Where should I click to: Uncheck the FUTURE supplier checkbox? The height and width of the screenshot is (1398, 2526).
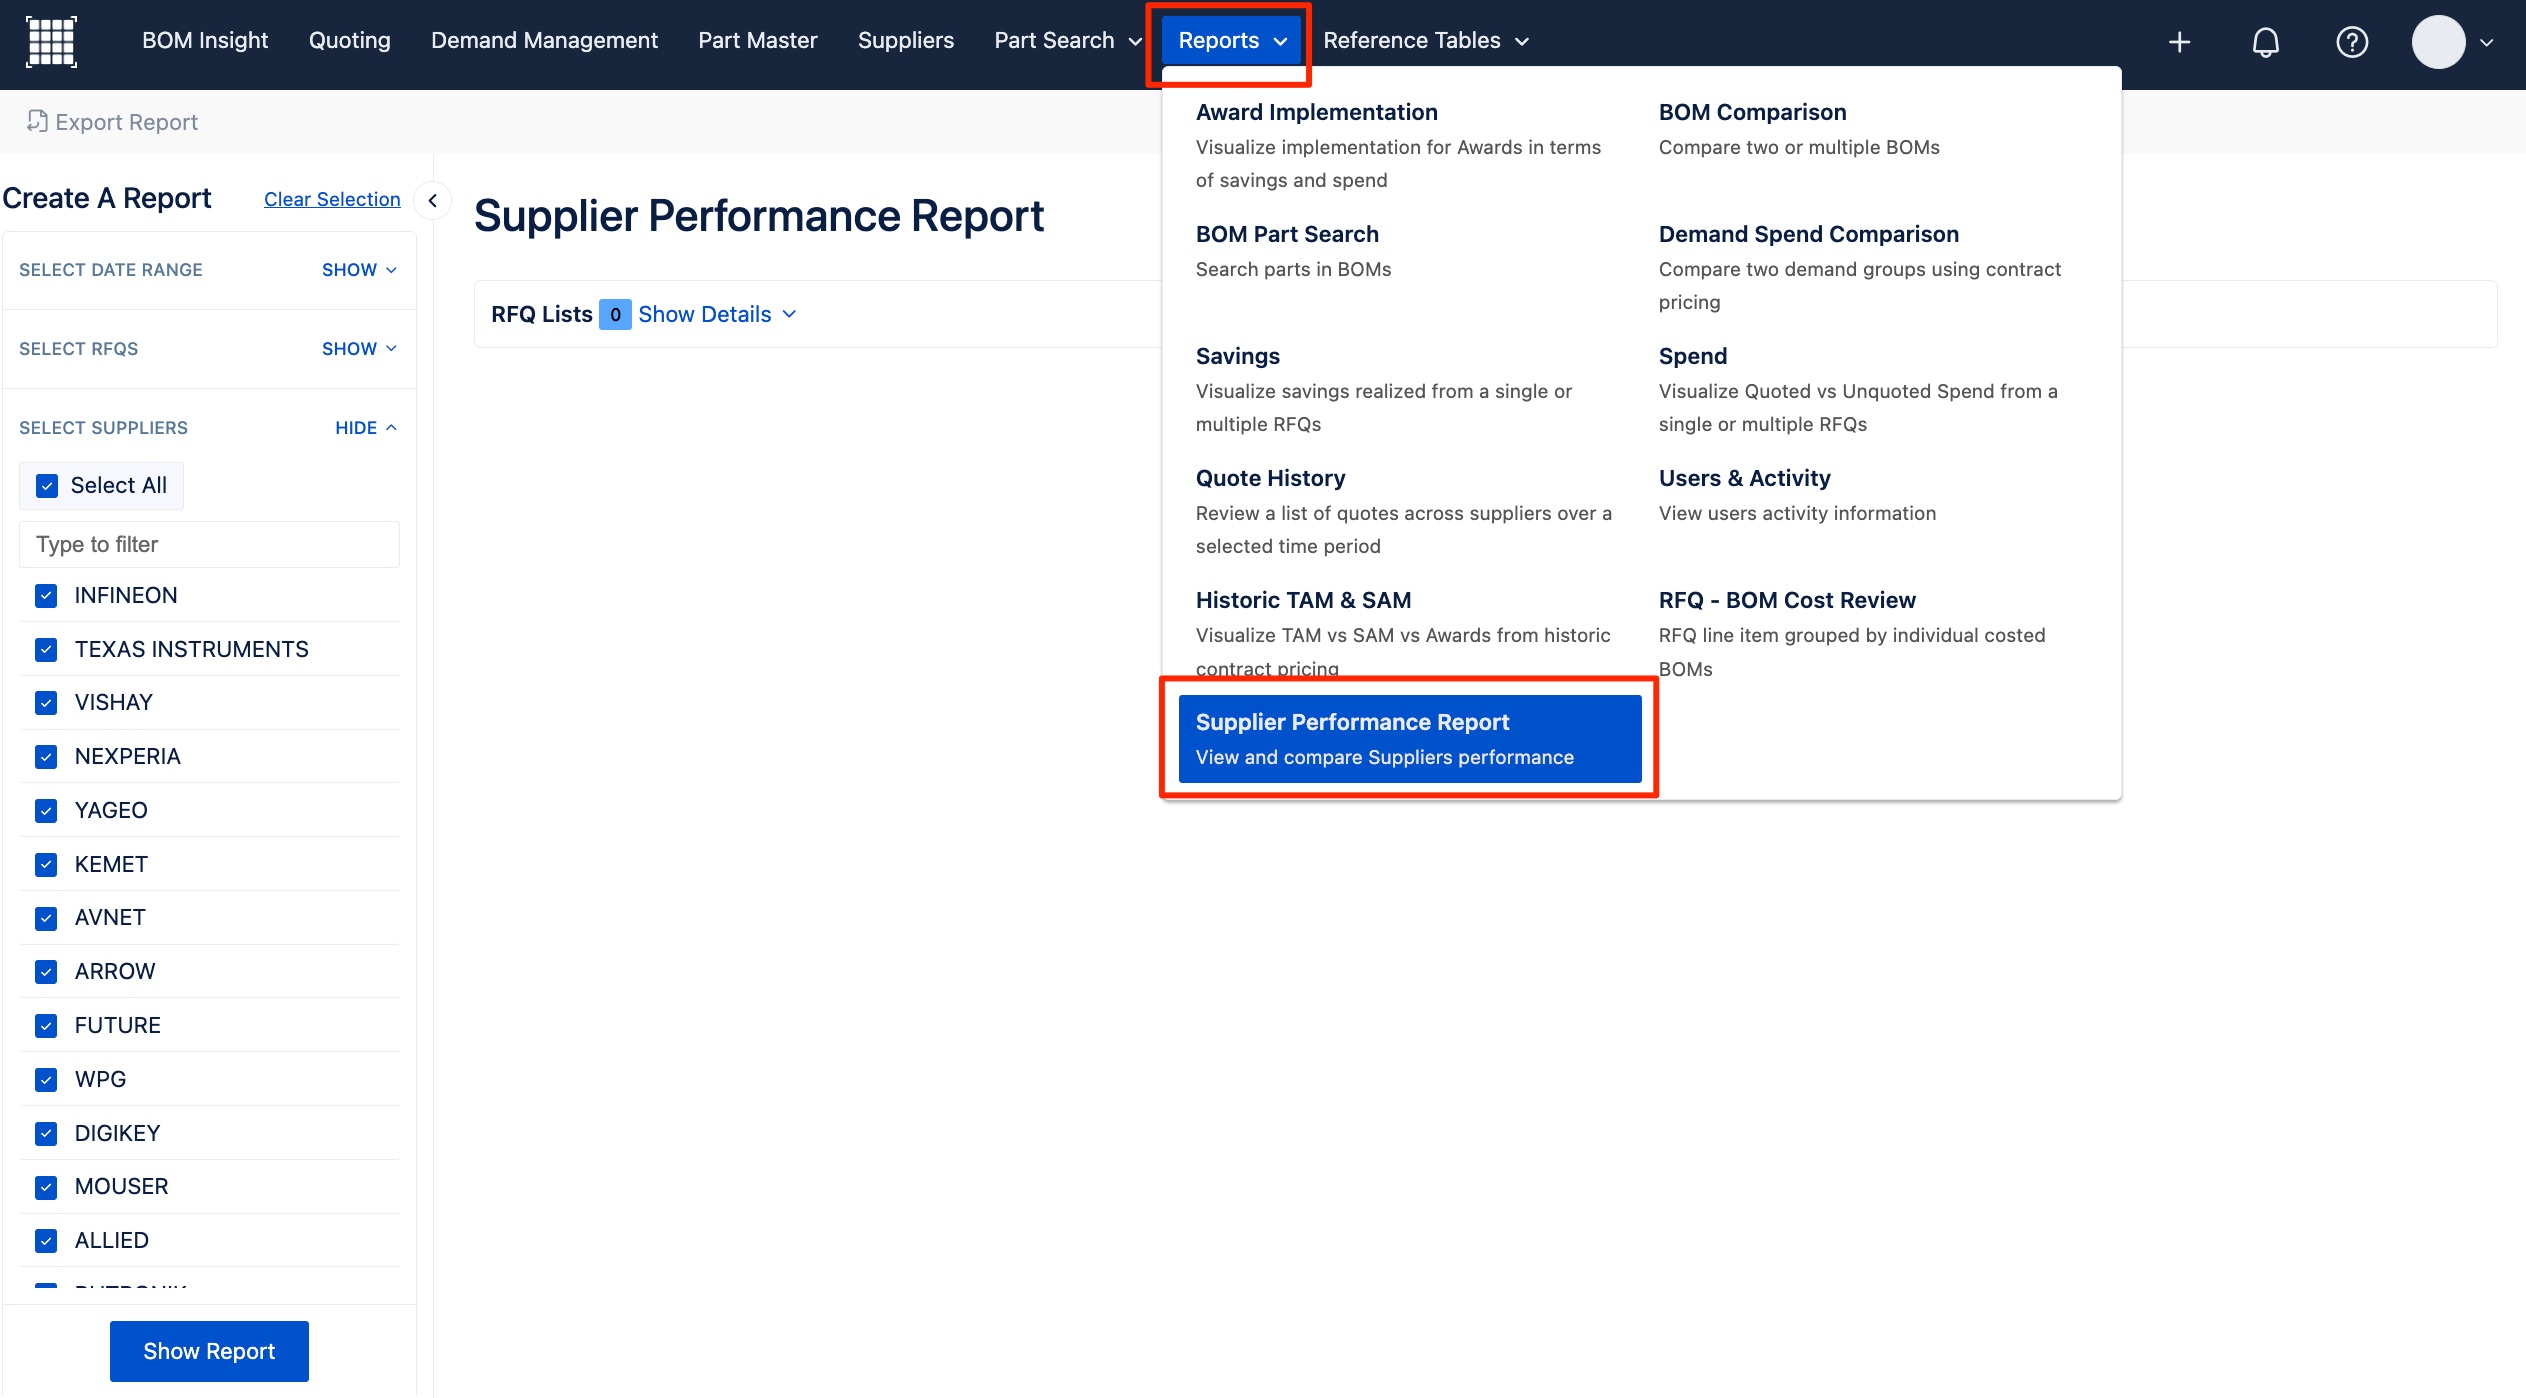46,1026
